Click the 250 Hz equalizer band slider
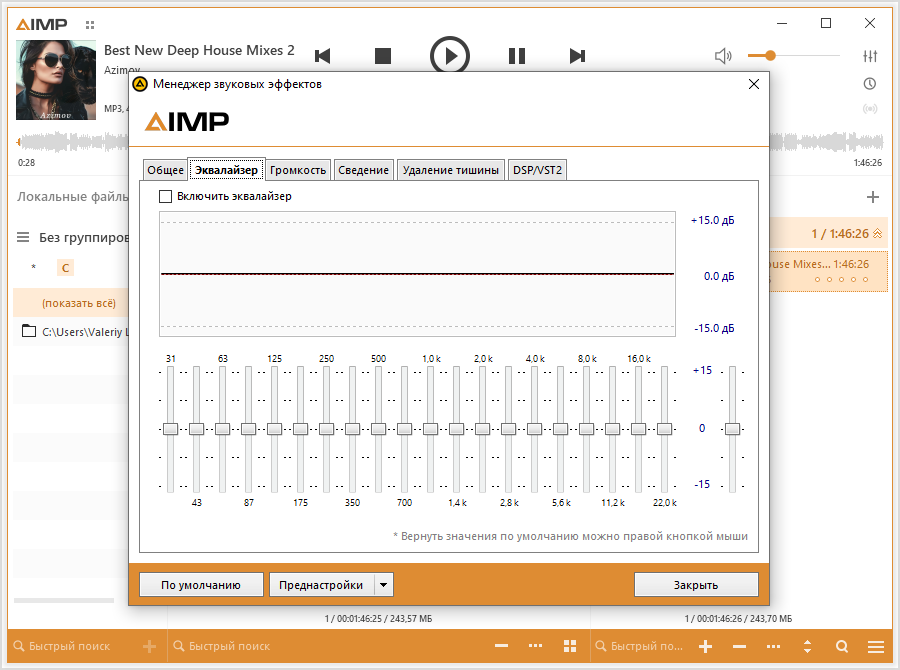 click(327, 429)
